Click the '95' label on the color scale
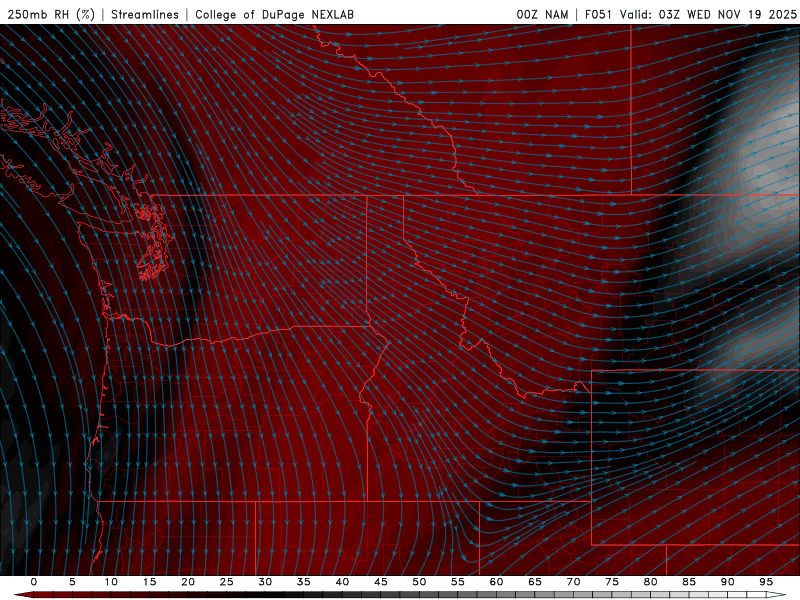Viewport: 800px width, 600px height. point(766,582)
